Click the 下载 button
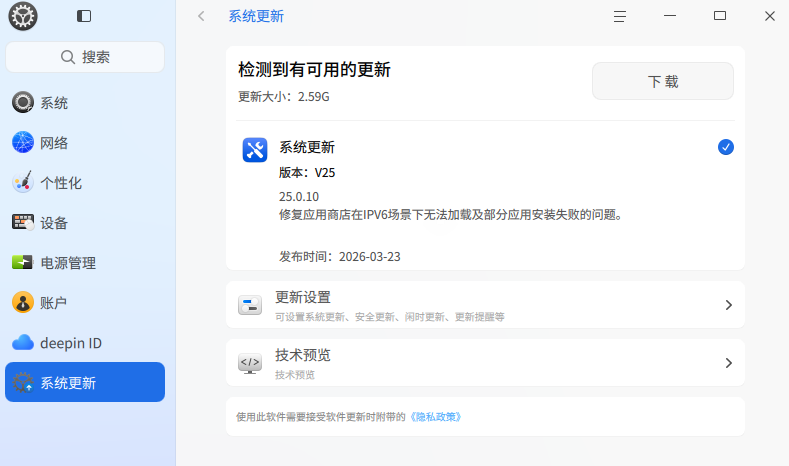 click(x=663, y=81)
